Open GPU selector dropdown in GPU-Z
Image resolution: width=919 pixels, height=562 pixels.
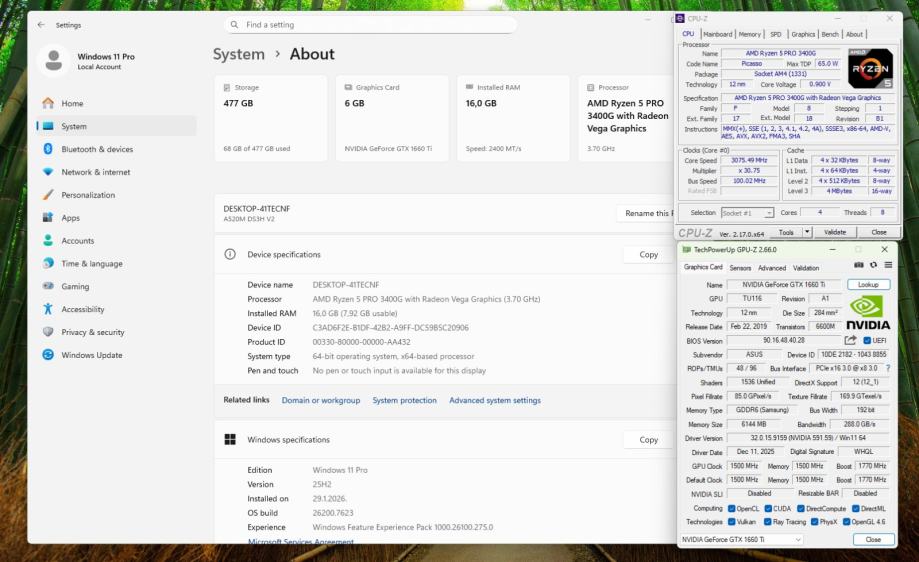click(x=741, y=539)
